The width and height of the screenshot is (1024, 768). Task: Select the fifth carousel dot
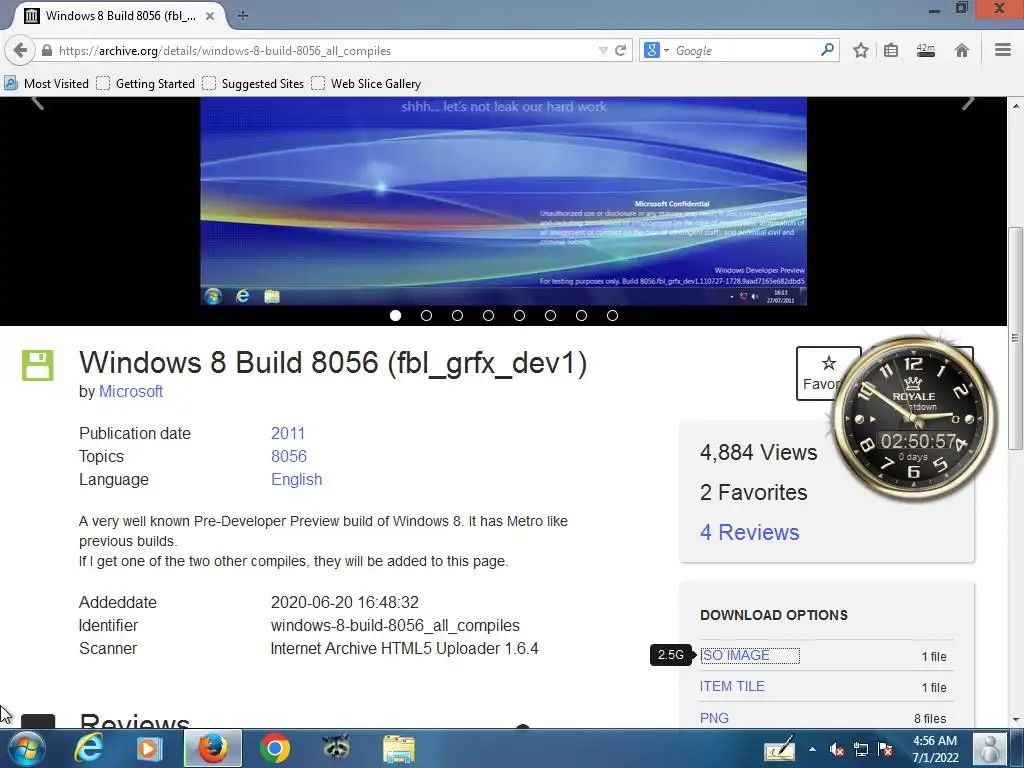tap(519, 315)
